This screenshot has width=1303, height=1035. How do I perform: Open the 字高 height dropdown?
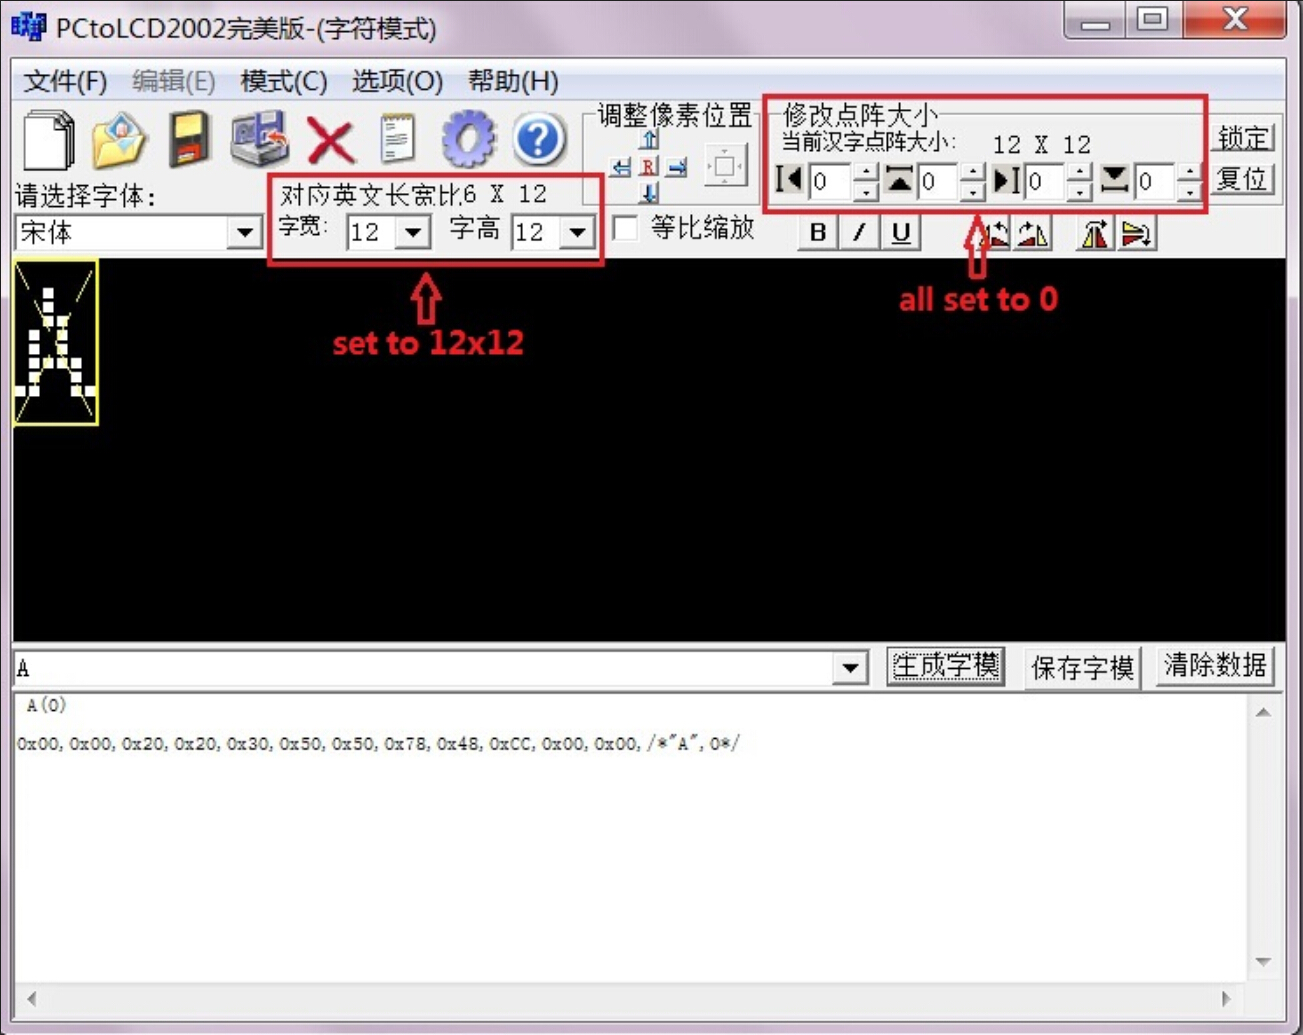coord(577,233)
